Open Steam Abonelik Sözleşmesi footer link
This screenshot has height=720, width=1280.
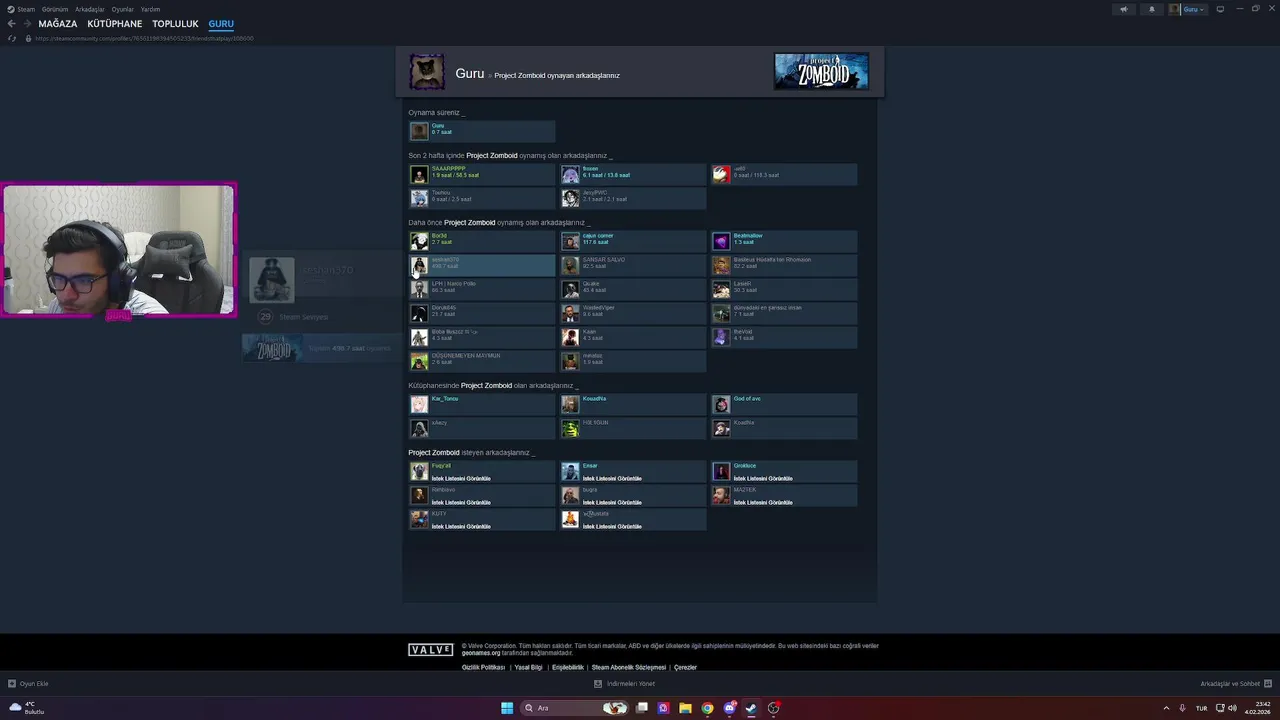(628, 667)
